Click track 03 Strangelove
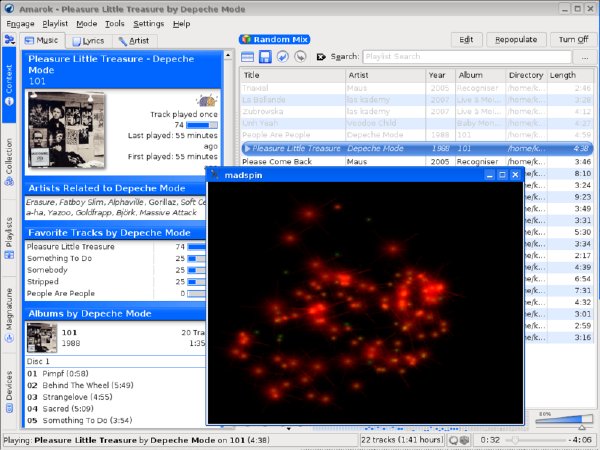This screenshot has width=600, height=450. (70, 397)
